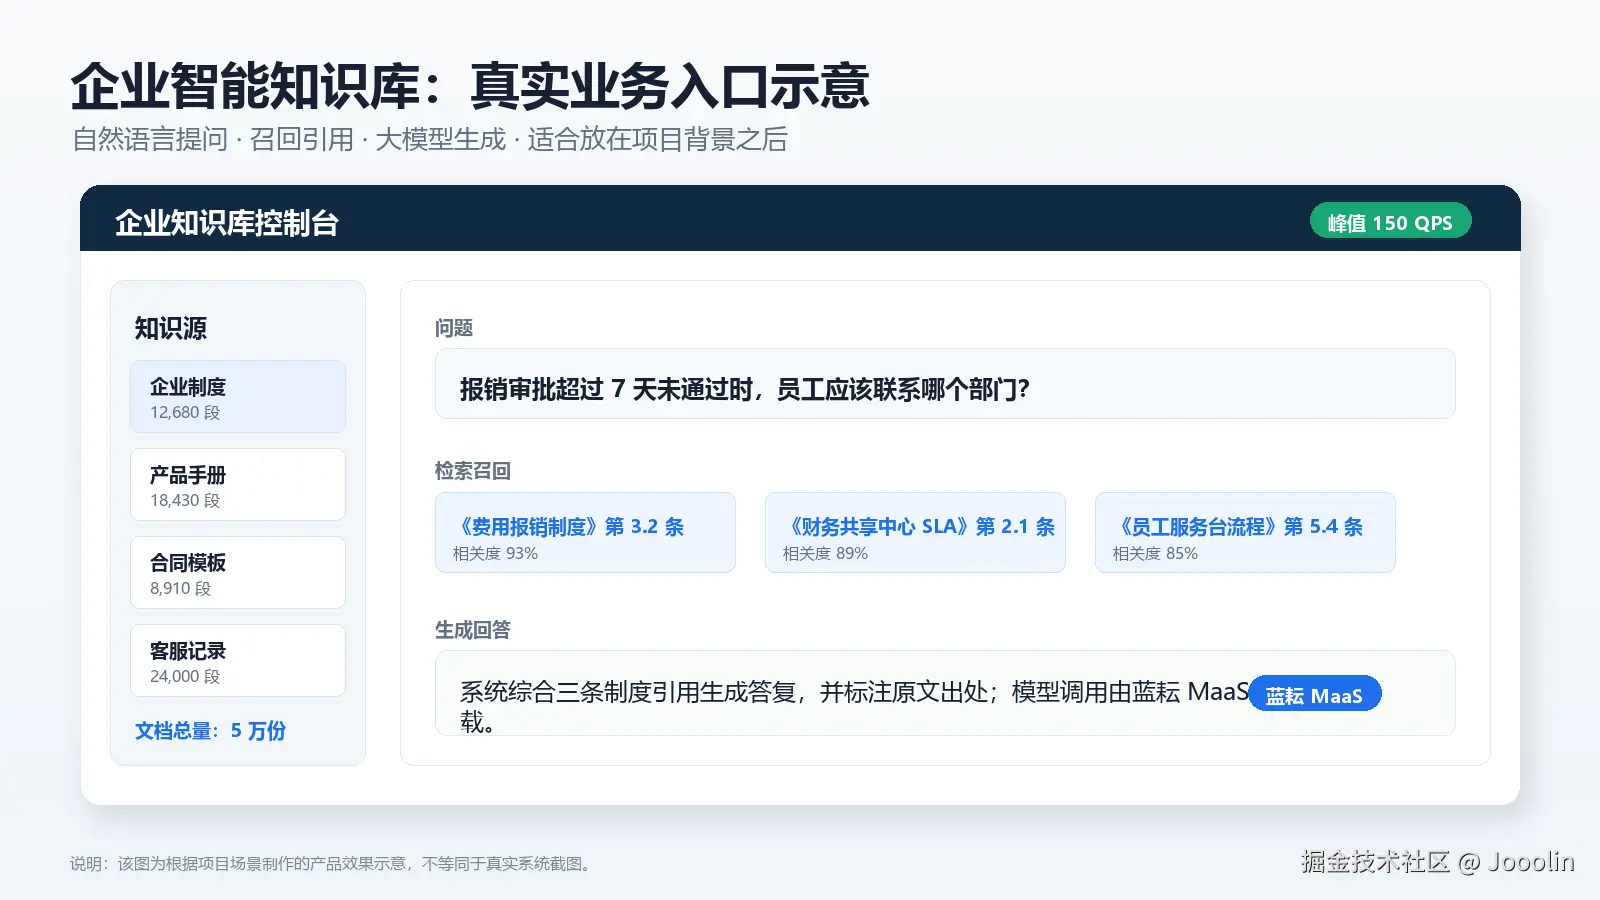1600x900 pixels.
Task: Open the 《财务共享中心 SLA》第 2.1 条 citation
Action: click(915, 533)
